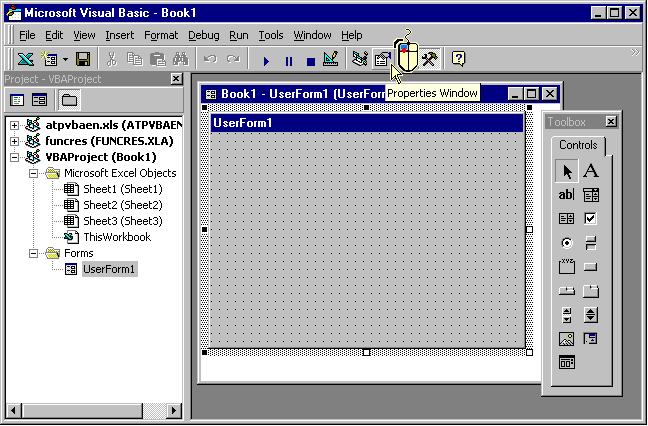This screenshot has width=648, height=426.
Task: Pick the TabStrip control in the Toolbox
Action: point(567,291)
